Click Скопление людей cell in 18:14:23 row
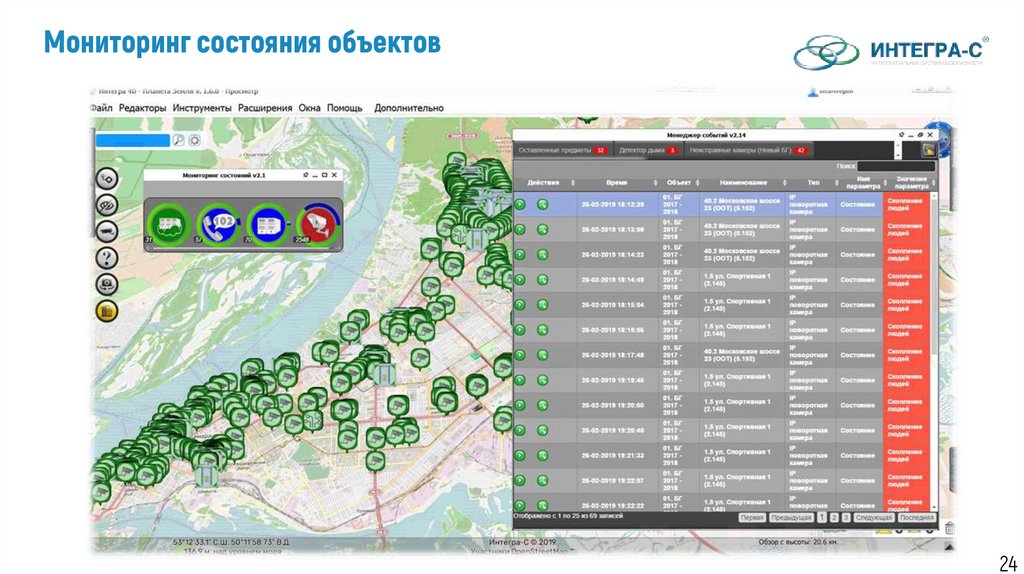This screenshot has height=574, width=1024. click(906, 255)
